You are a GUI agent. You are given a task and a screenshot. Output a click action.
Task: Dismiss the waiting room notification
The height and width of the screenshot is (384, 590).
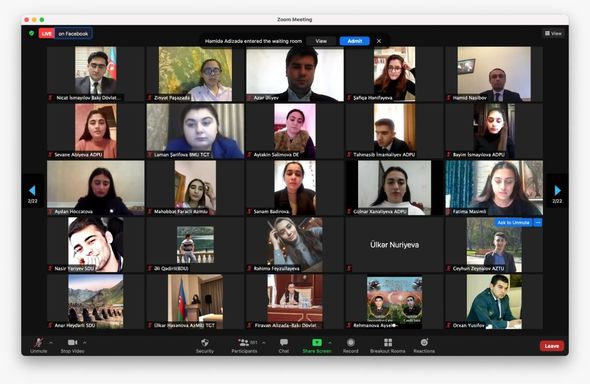[x=379, y=41]
